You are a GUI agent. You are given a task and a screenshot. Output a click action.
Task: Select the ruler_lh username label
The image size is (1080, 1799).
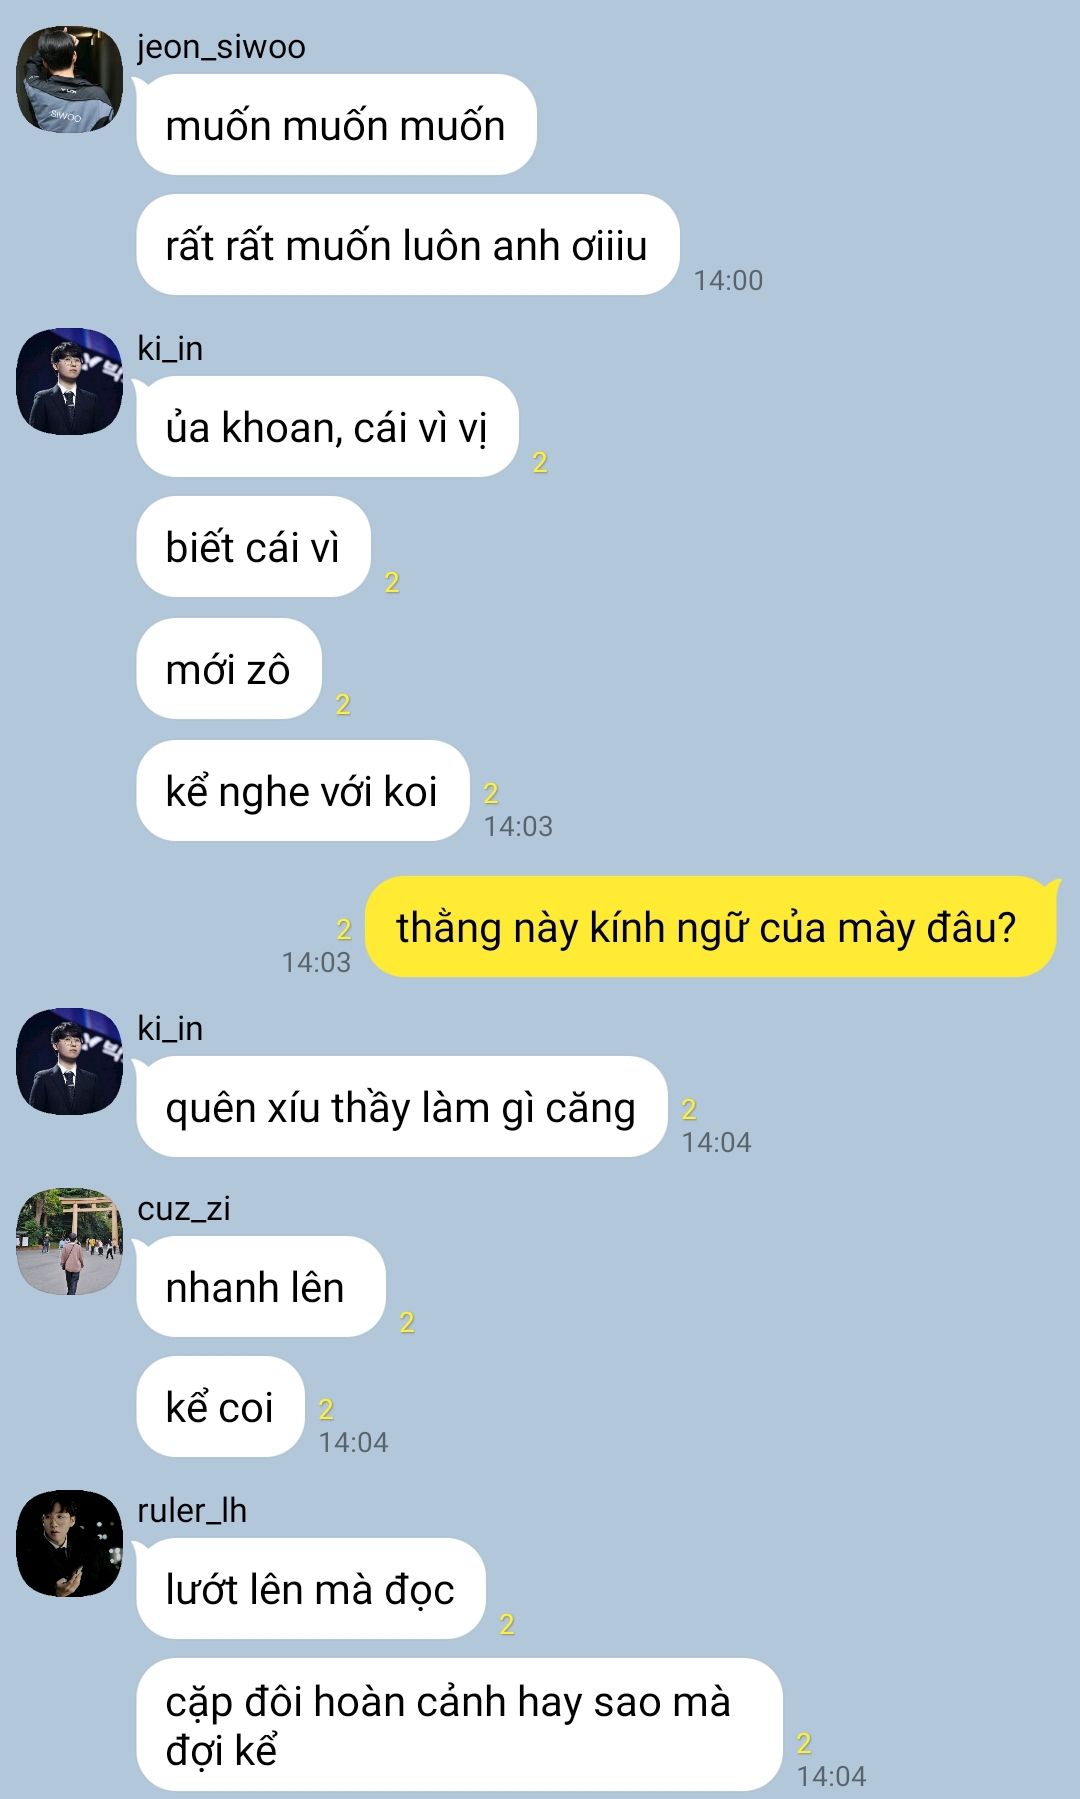click(x=192, y=1511)
